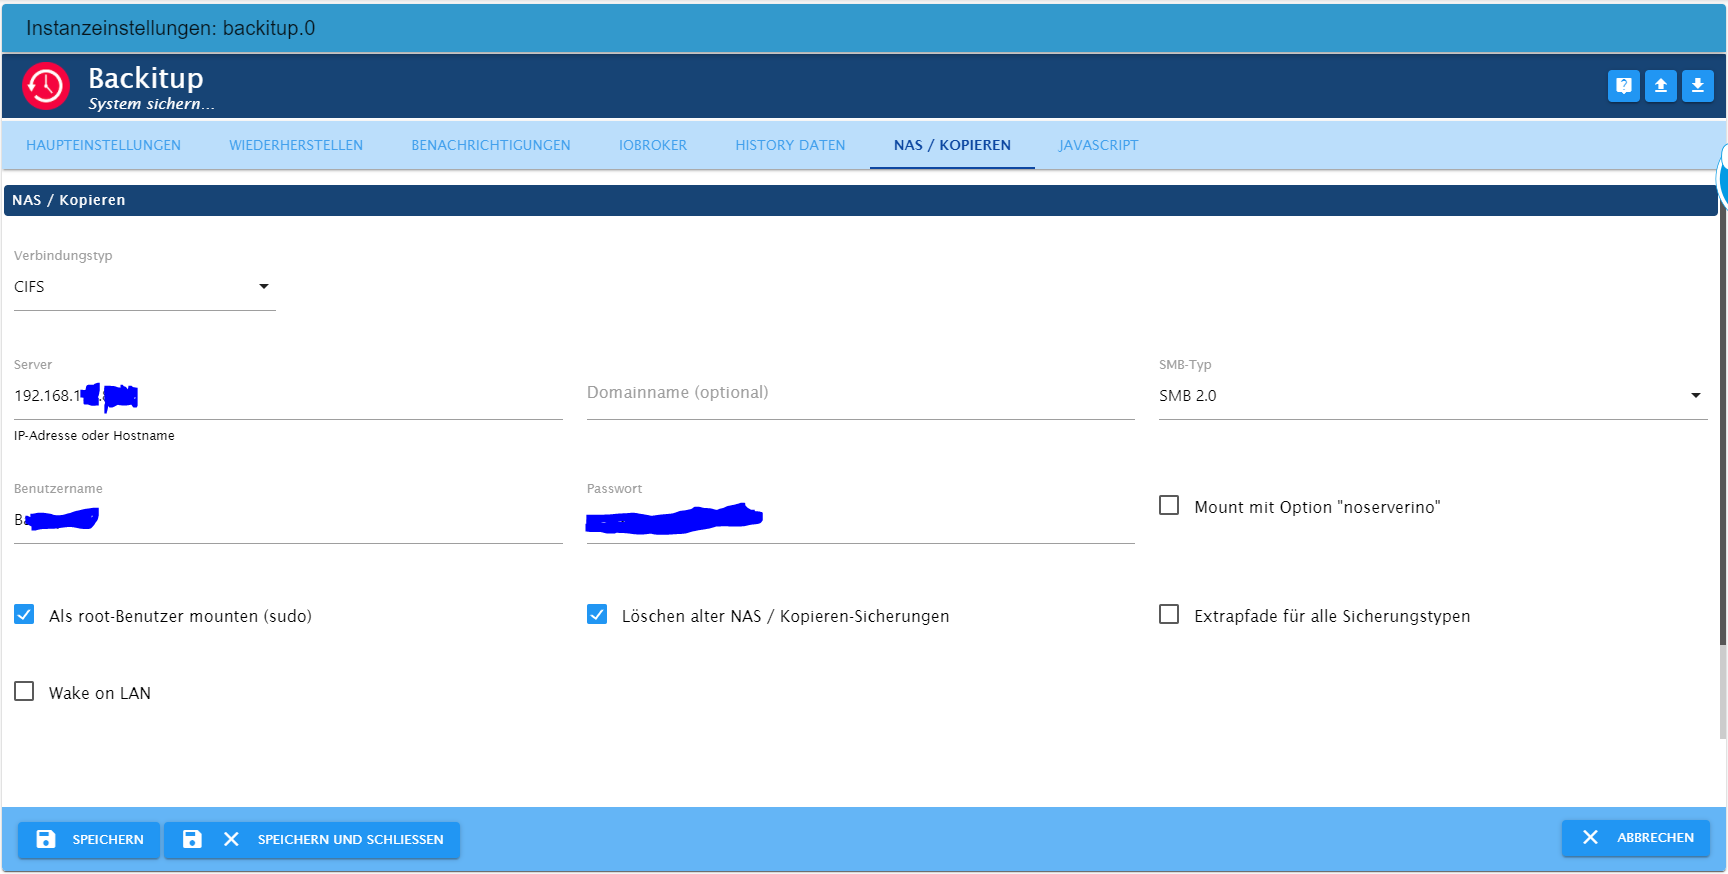Switch to ioBroker tab
This screenshot has height=874, width=1728.
point(653,145)
